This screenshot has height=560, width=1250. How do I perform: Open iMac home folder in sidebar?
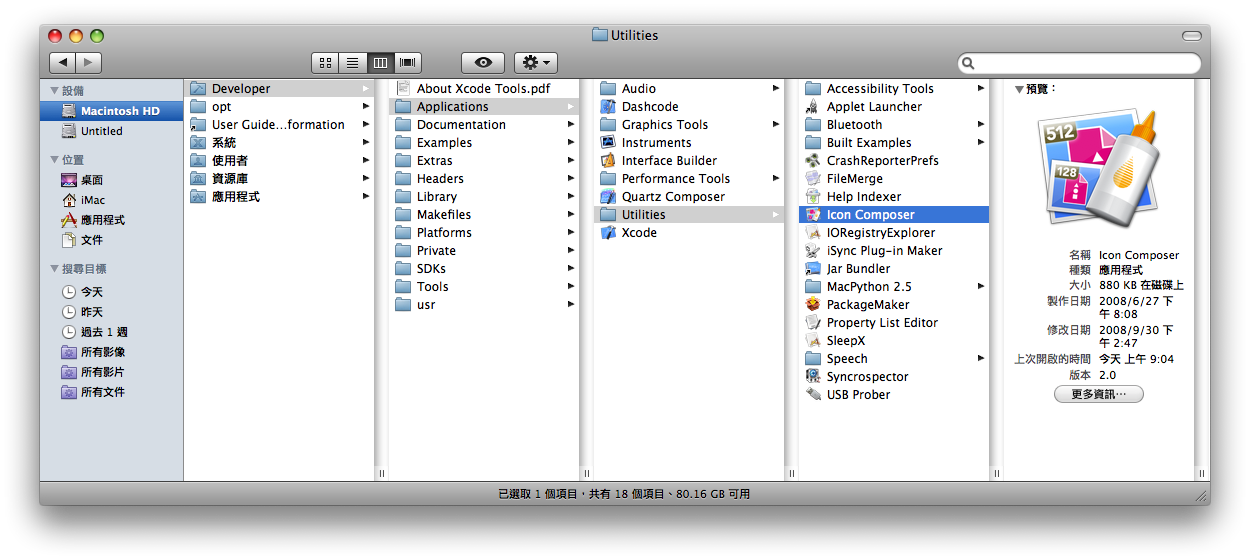[111, 200]
